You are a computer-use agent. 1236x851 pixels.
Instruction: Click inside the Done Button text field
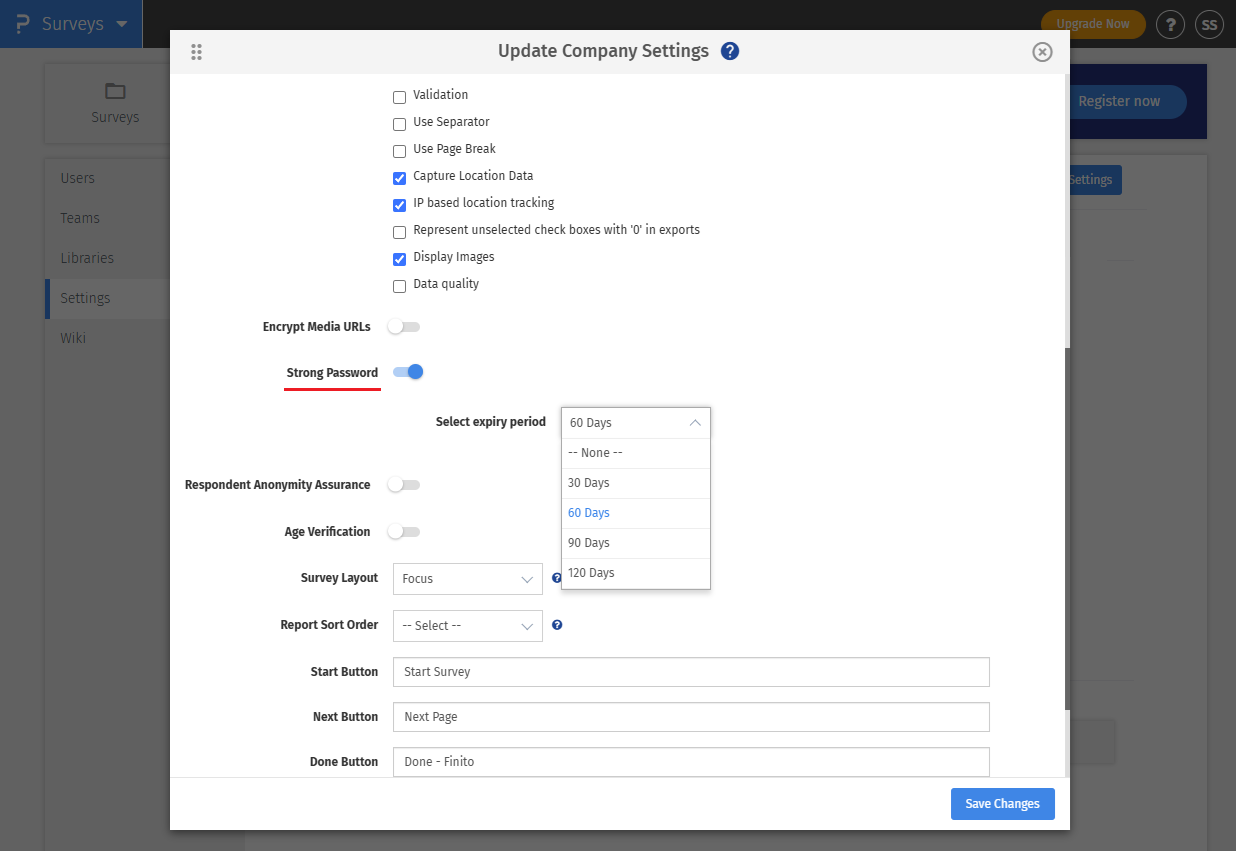point(690,761)
